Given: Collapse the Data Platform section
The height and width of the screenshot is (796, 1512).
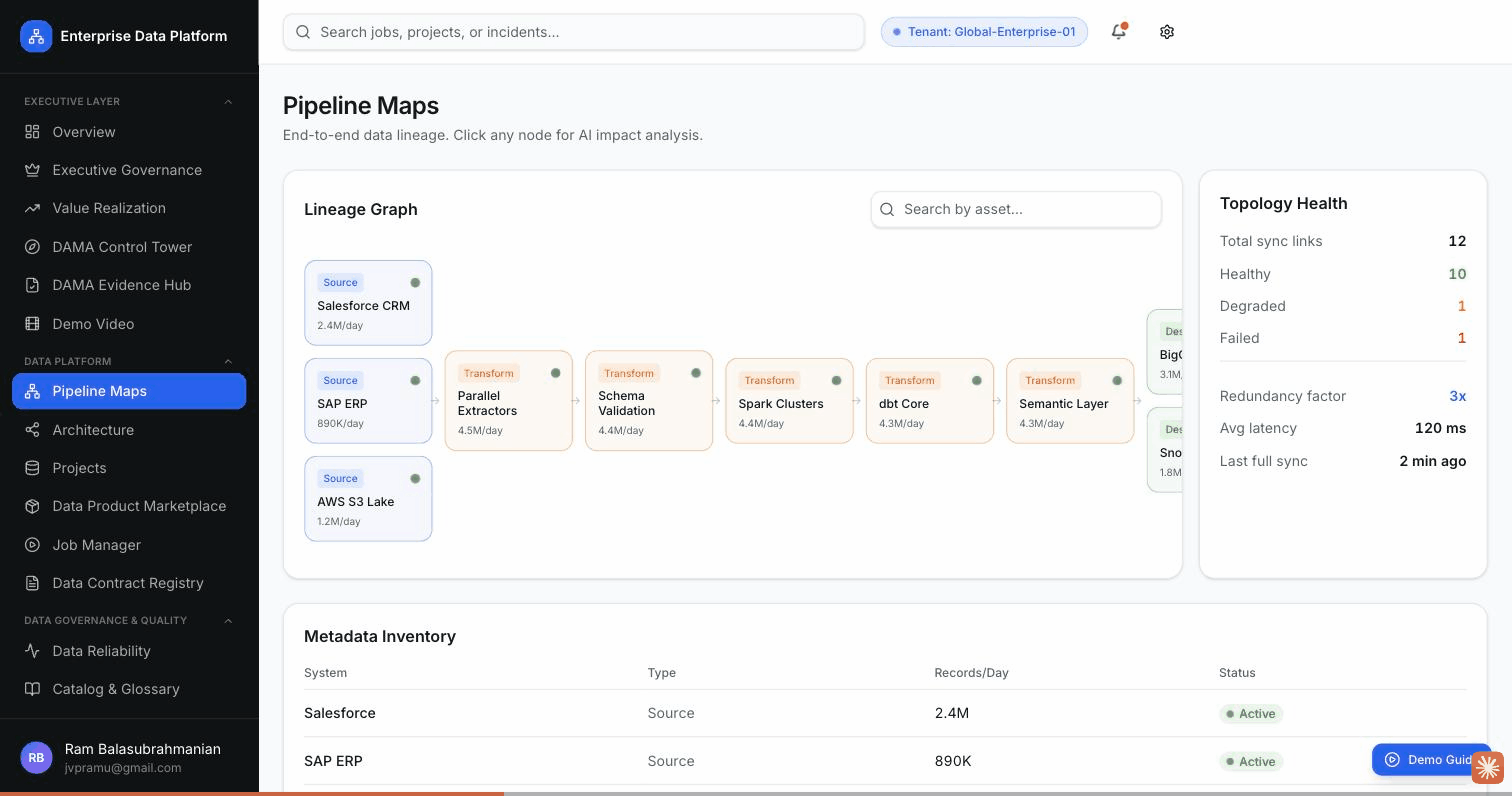Looking at the screenshot, I should point(228,361).
